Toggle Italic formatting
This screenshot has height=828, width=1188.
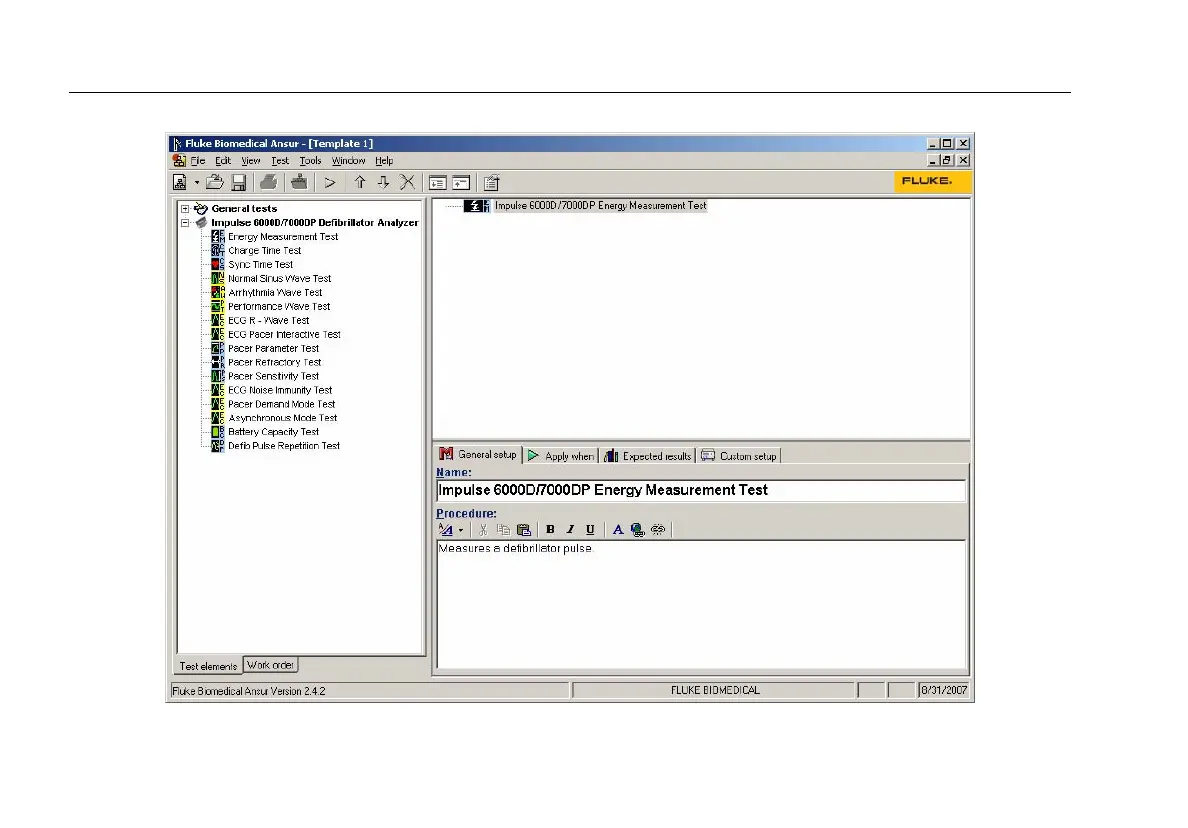pos(571,530)
